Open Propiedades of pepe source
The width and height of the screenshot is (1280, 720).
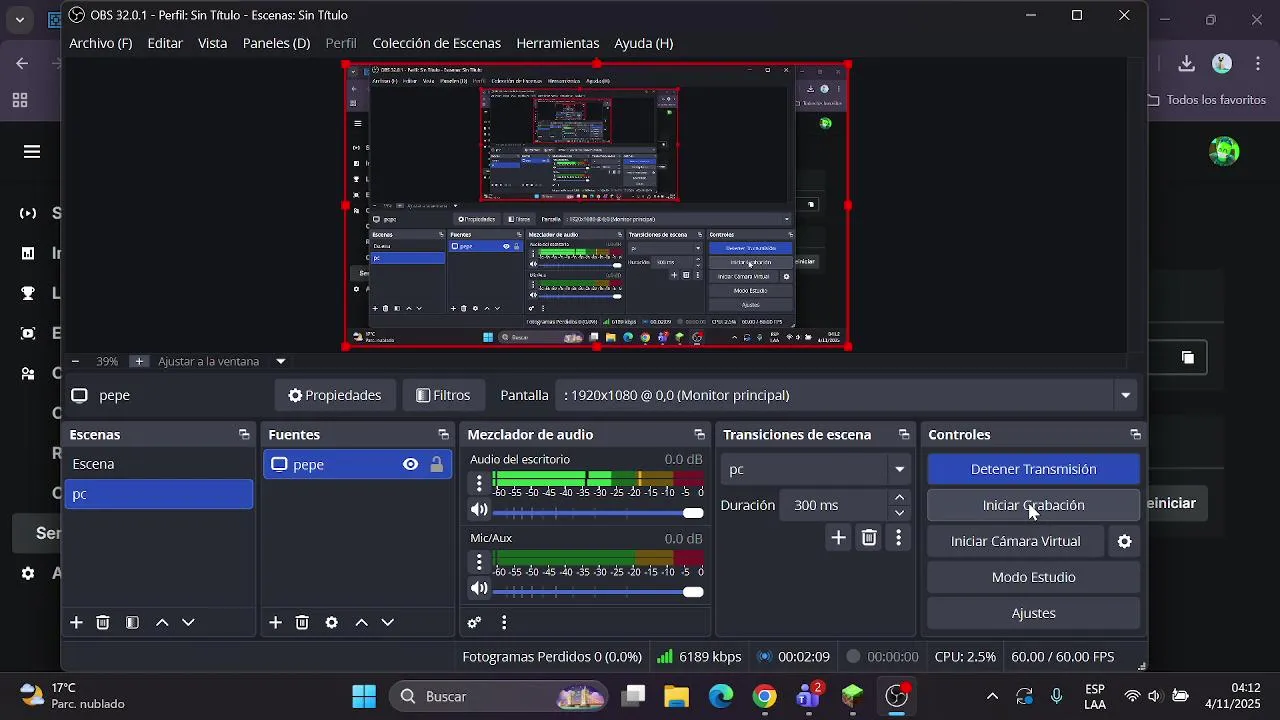(x=335, y=395)
